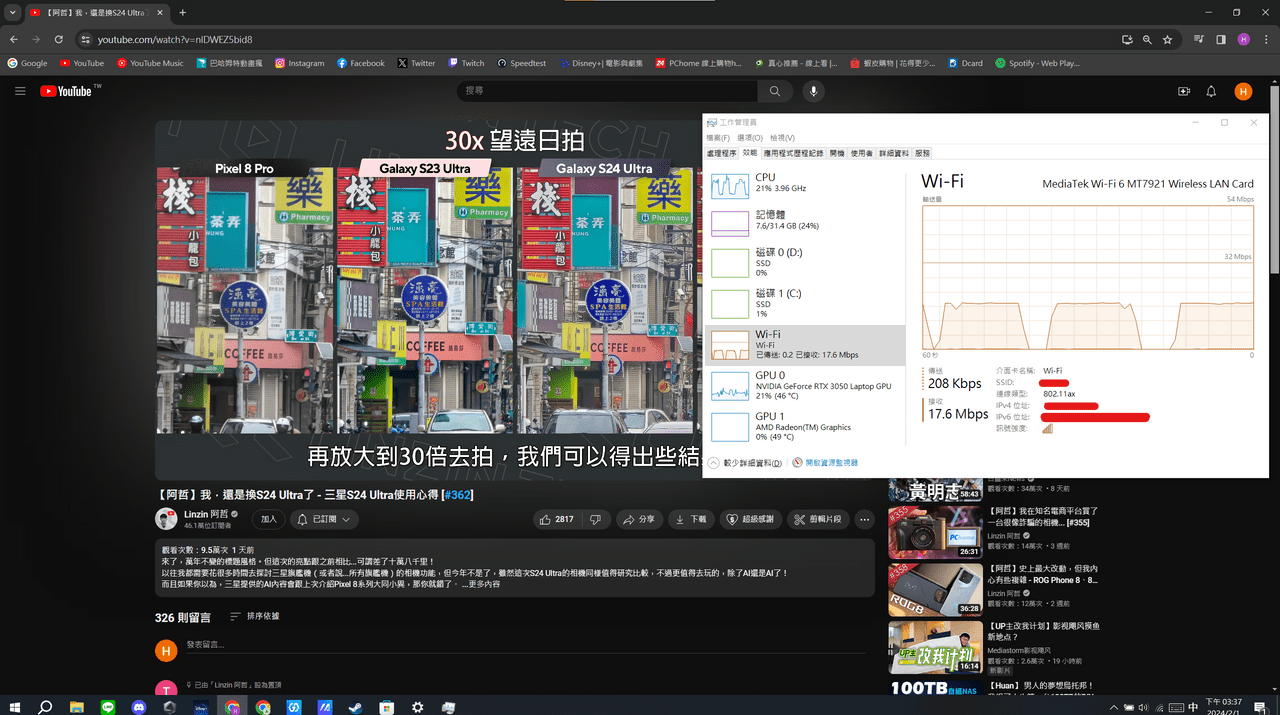Click the YouTube search magnifier button
Image resolution: width=1280 pixels, height=715 pixels.
pyautogui.click(x=774, y=91)
